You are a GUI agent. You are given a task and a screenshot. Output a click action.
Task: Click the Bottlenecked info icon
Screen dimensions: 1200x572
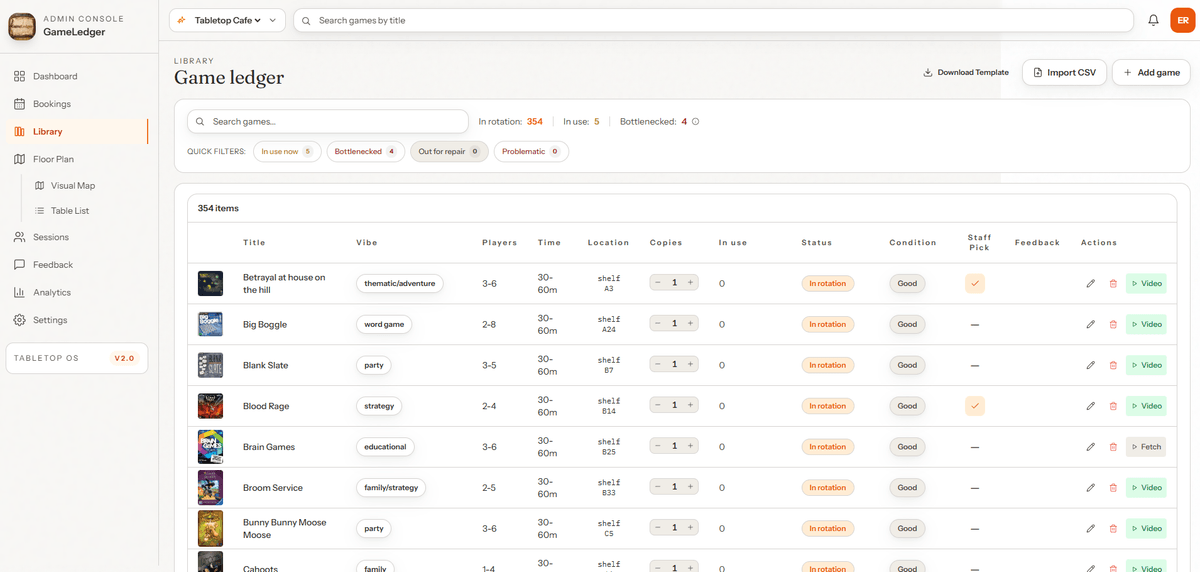click(696, 122)
